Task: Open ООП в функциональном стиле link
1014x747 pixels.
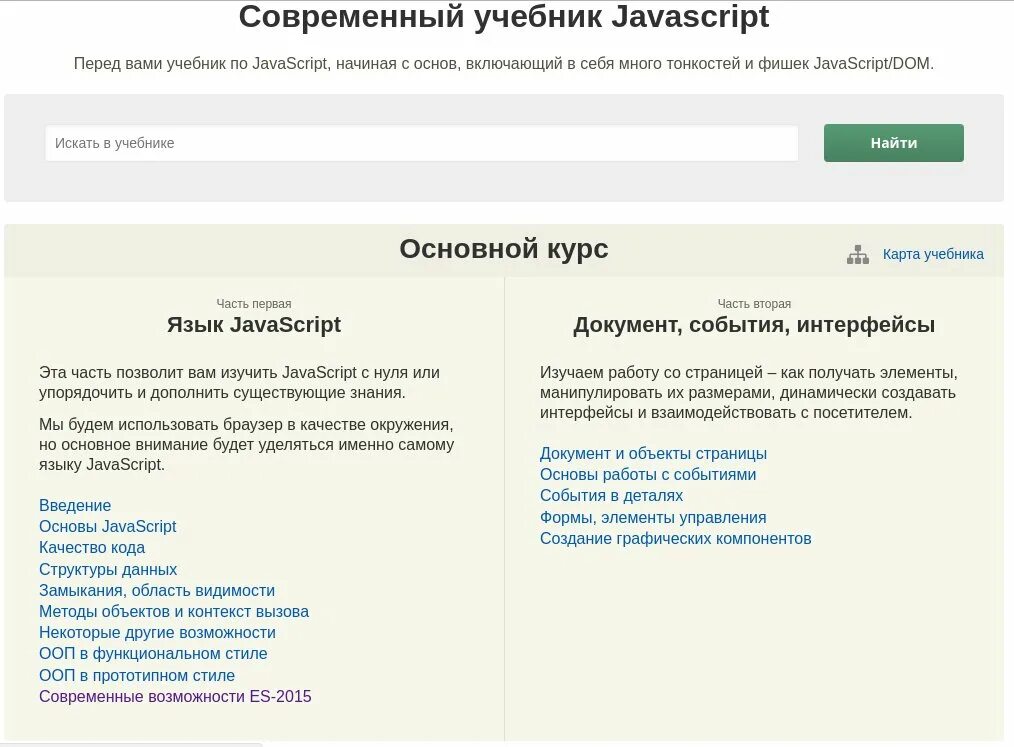Action: click(x=153, y=654)
